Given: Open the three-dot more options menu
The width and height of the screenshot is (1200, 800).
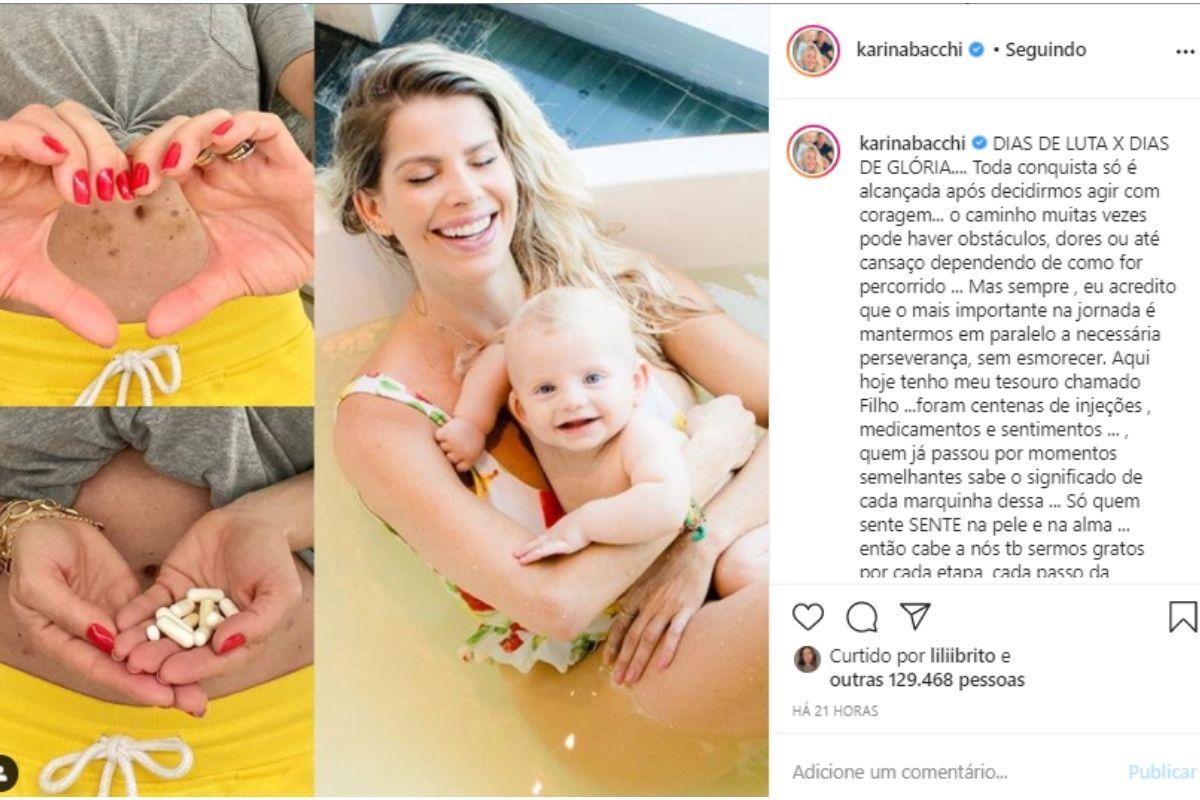Looking at the screenshot, I should (1185, 52).
